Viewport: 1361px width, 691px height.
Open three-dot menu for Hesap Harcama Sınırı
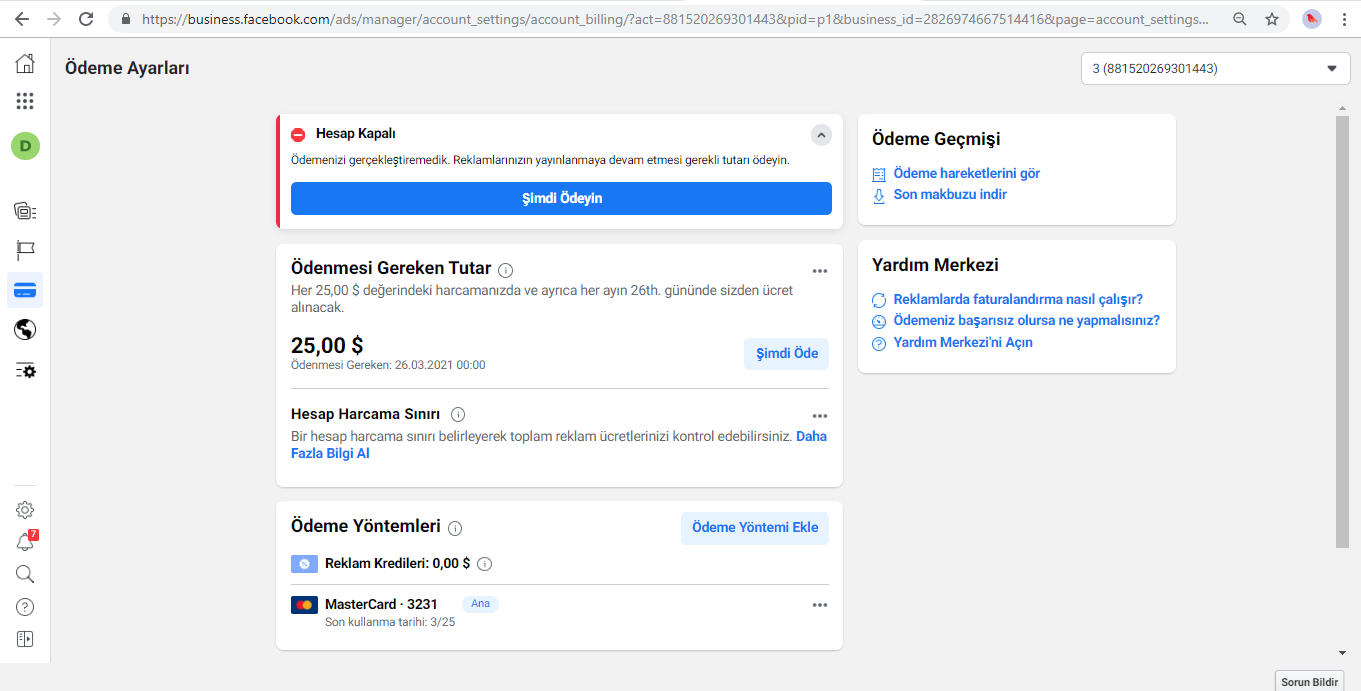[820, 416]
